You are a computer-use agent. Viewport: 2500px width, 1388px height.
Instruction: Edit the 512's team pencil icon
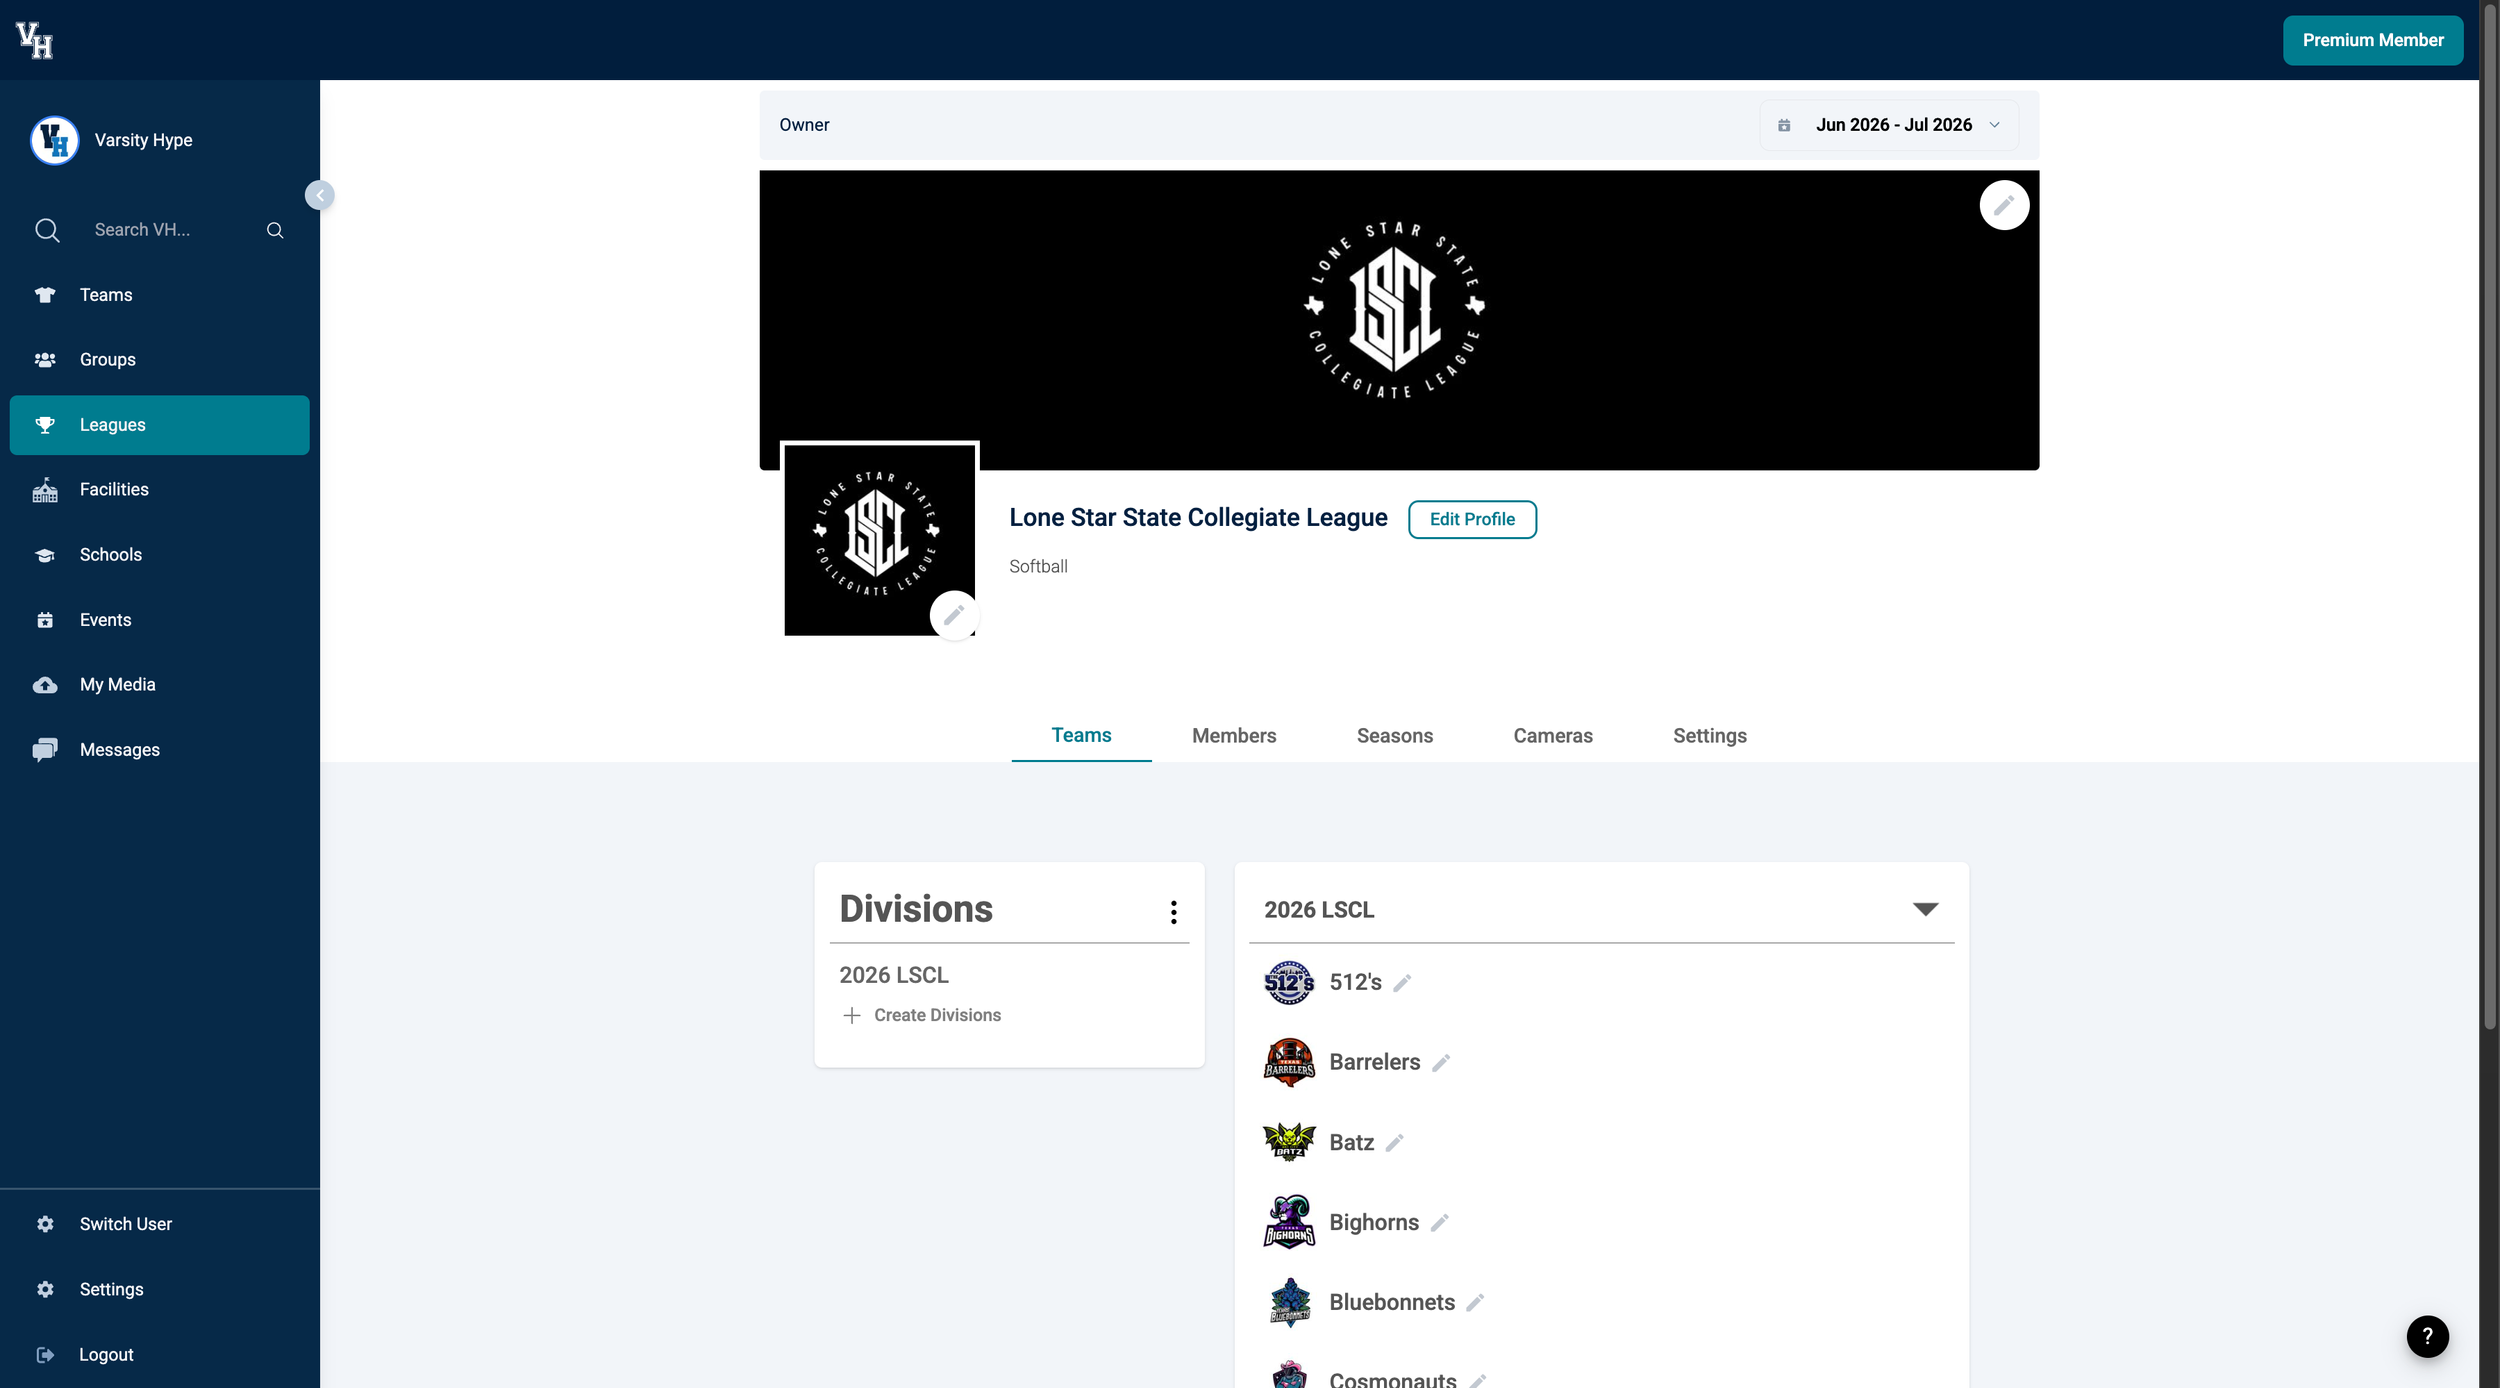1402,983
